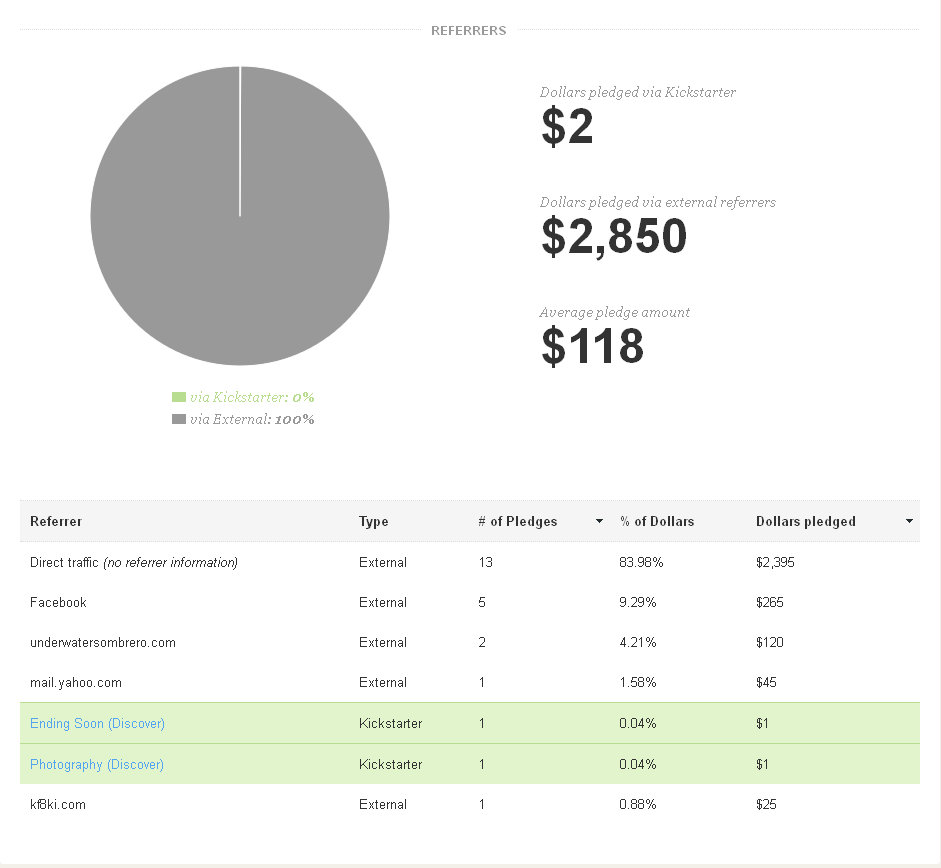941x868 pixels.
Task: Click the # of Pledges column header
Action: (x=517, y=521)
